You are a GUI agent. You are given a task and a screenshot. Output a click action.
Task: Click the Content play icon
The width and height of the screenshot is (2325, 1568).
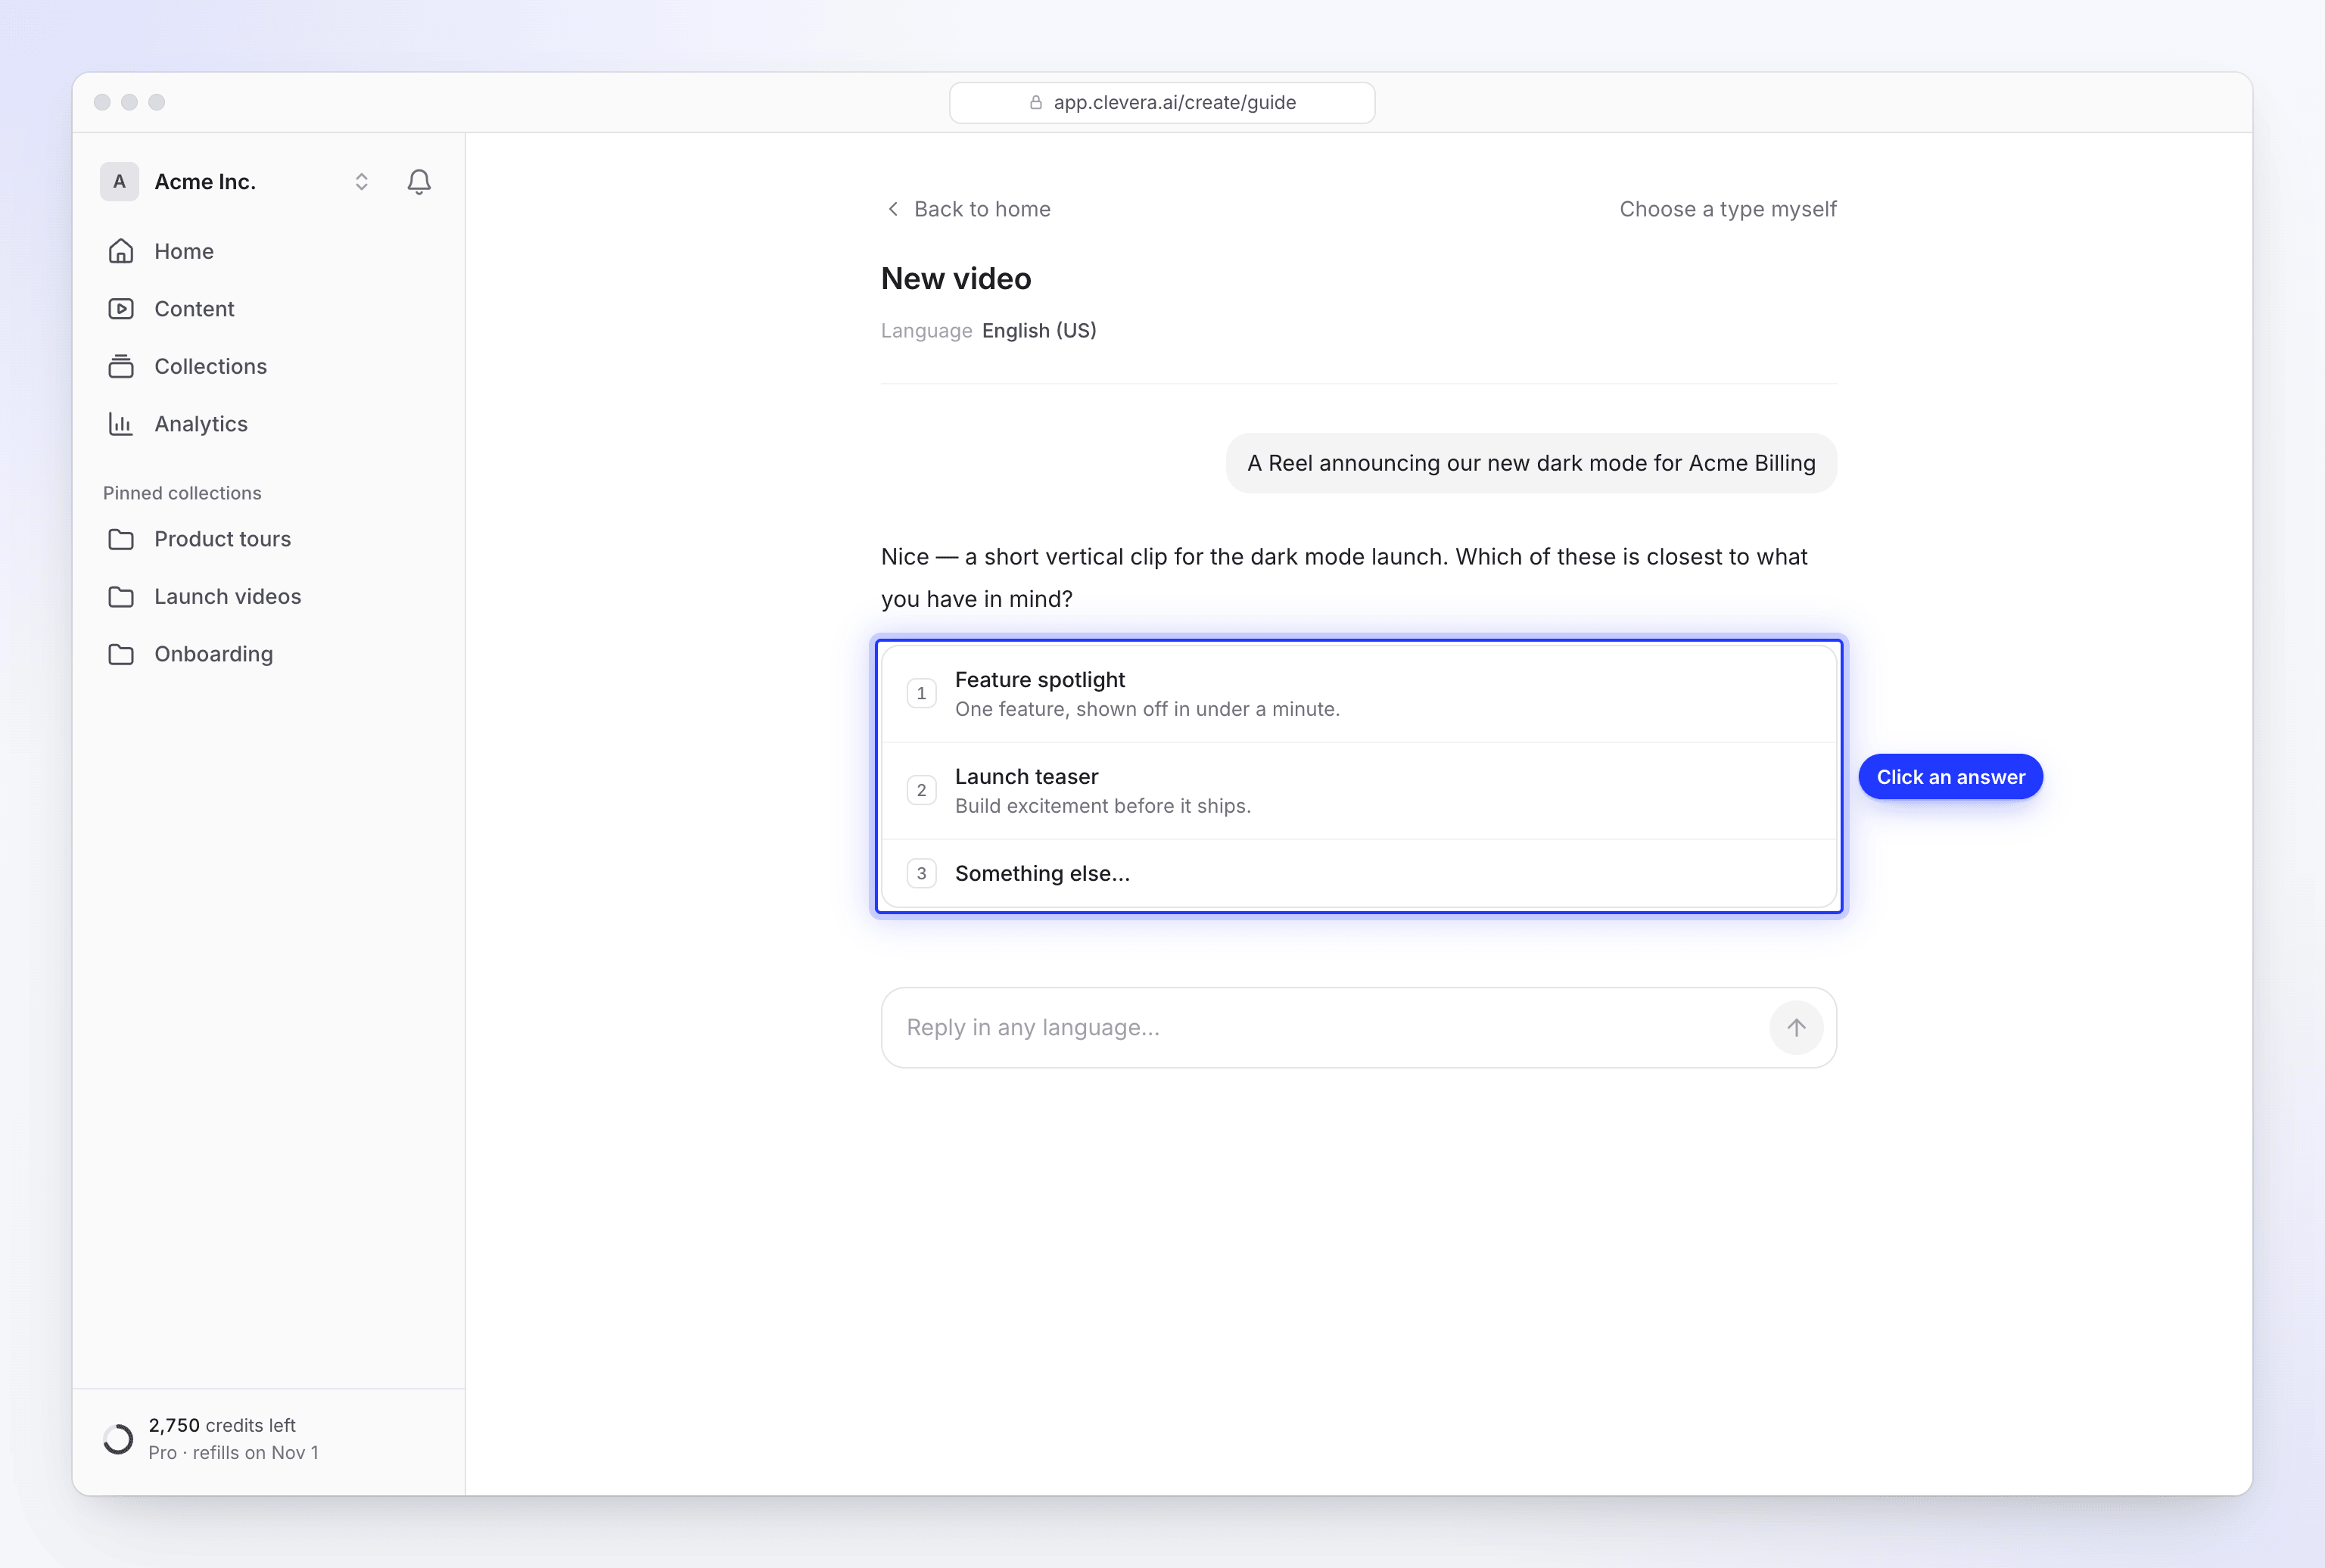pos(121,309)
